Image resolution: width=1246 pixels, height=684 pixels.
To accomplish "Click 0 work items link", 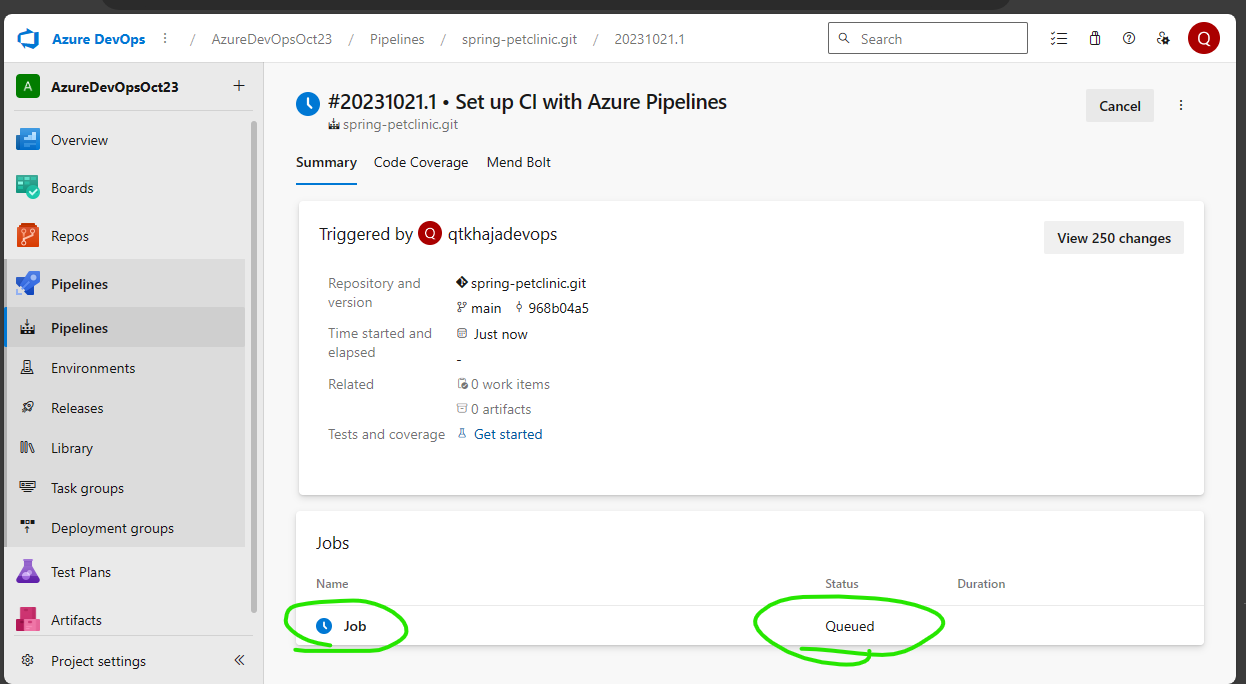I will click(x=510, y=384).
